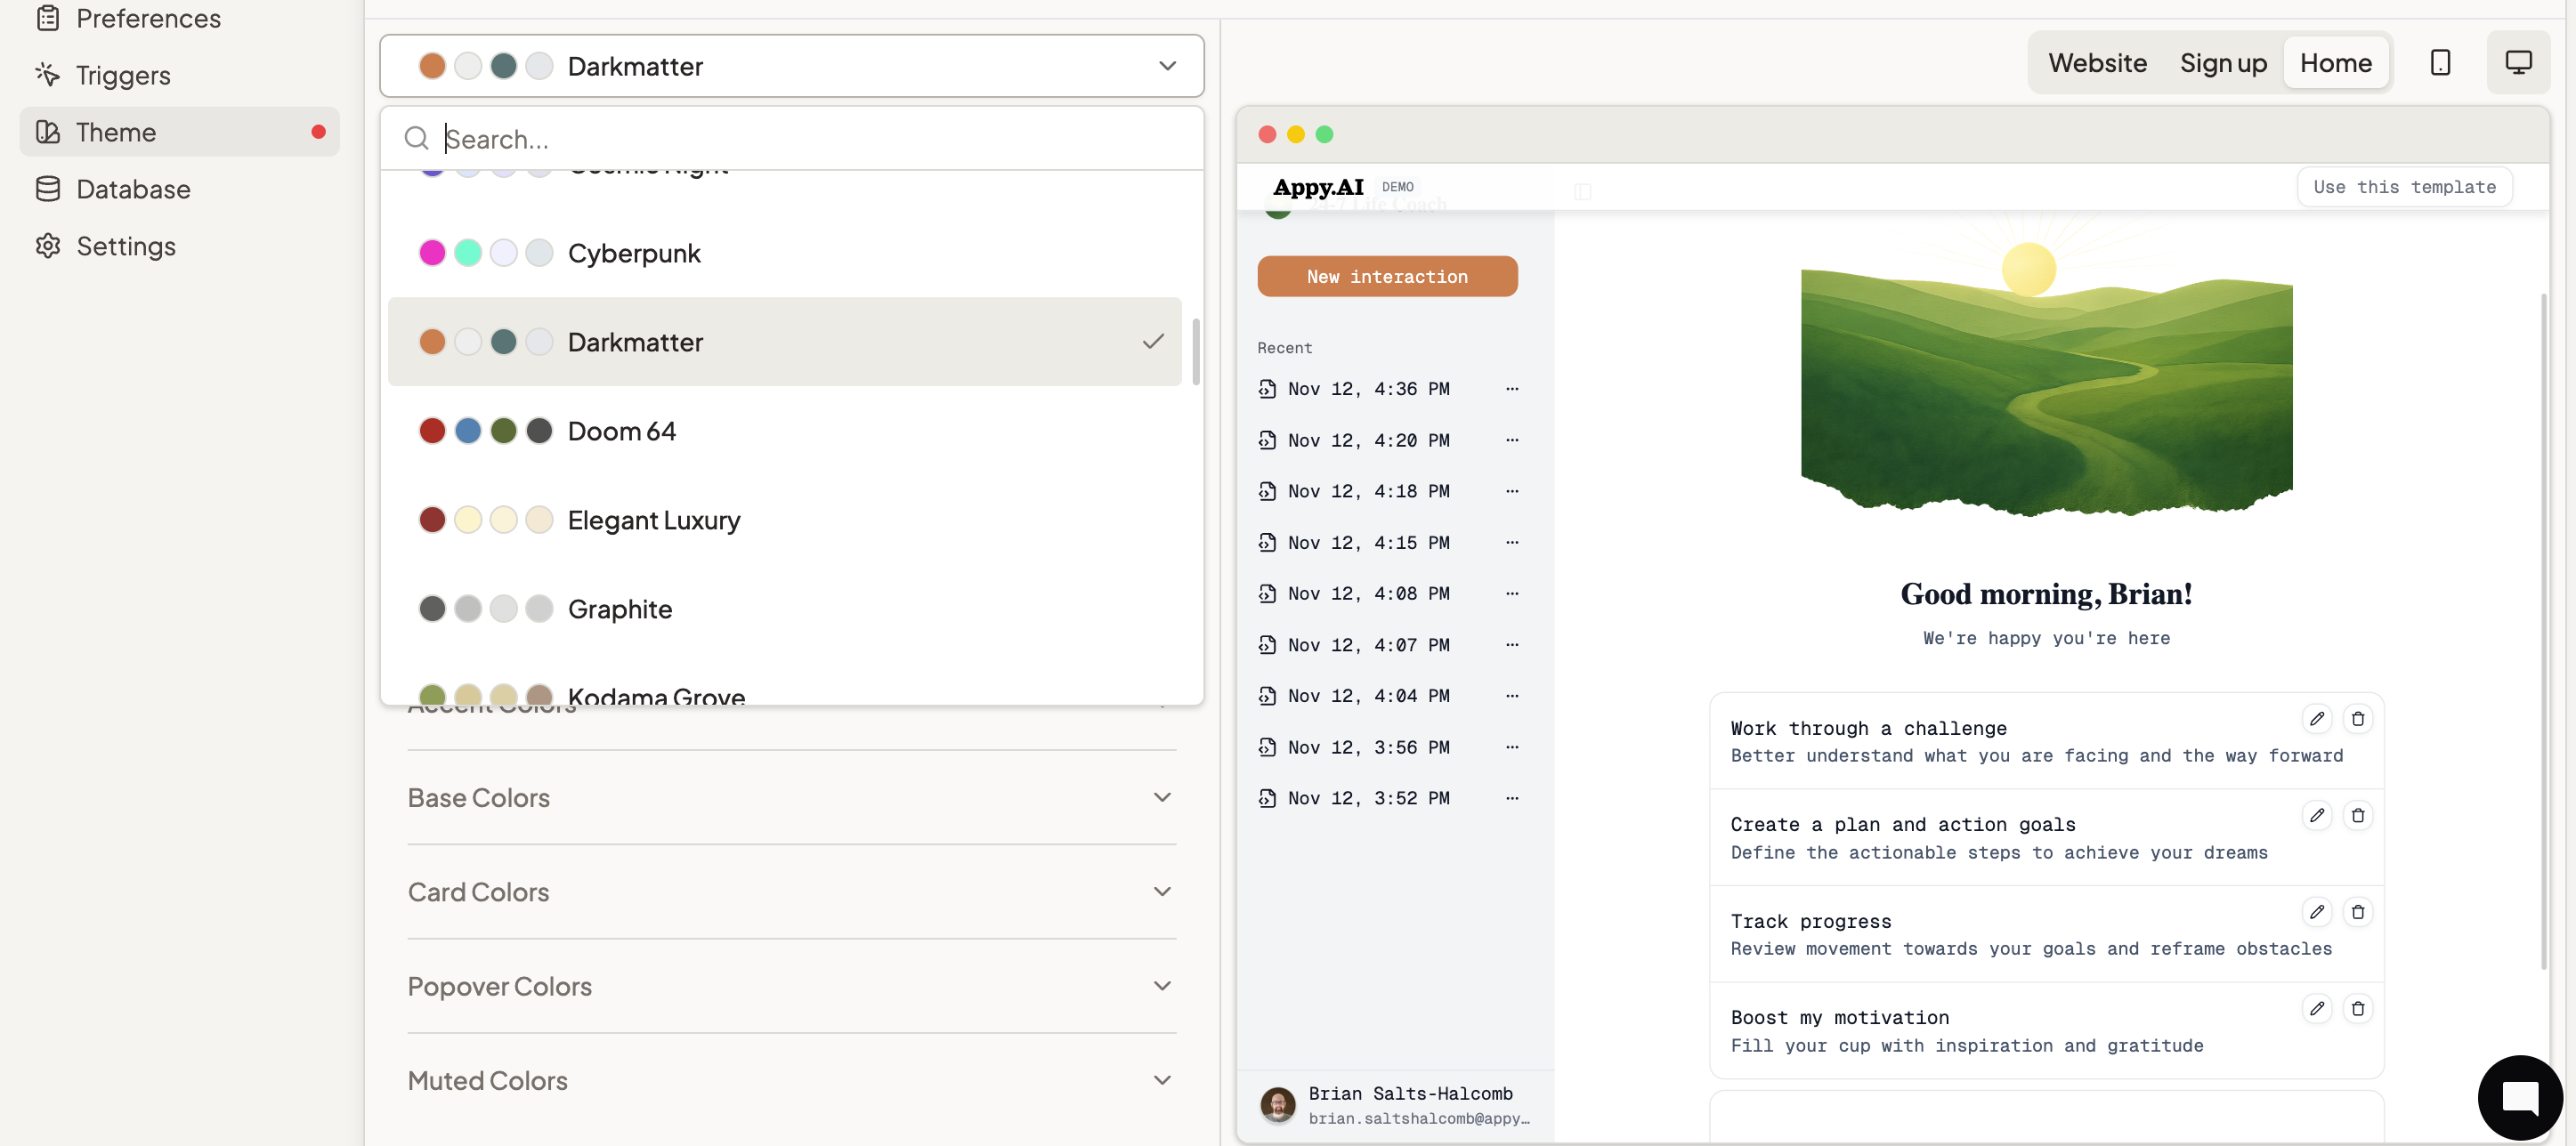Choose the Elegant Luxury theme

[x=653, y=520]
